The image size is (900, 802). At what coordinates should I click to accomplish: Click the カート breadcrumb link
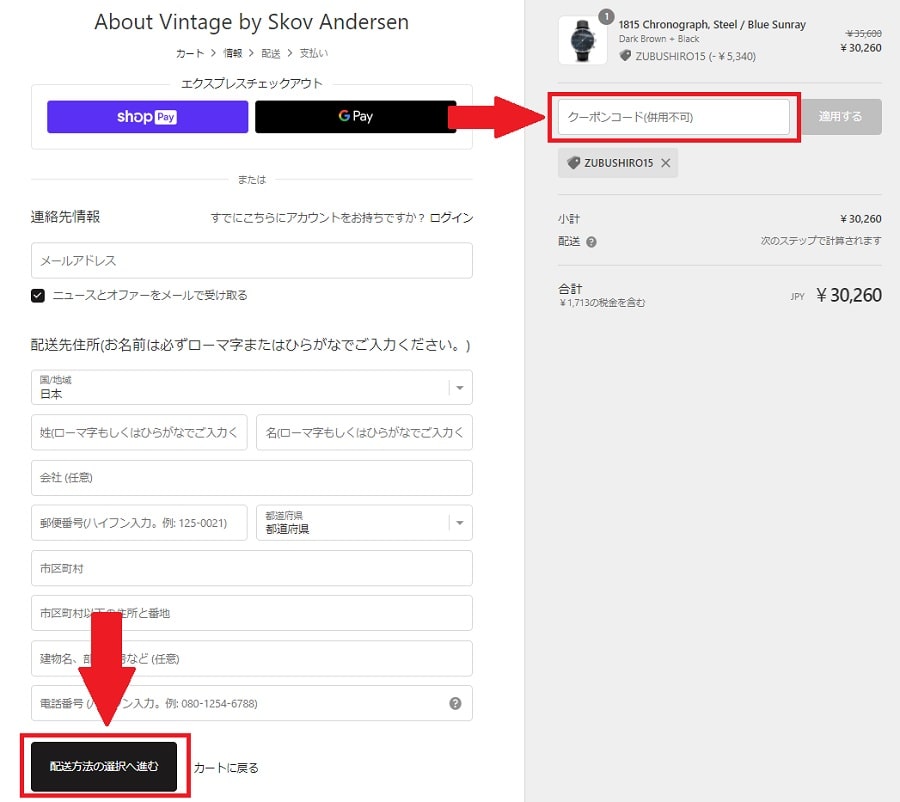pos(189,53)
